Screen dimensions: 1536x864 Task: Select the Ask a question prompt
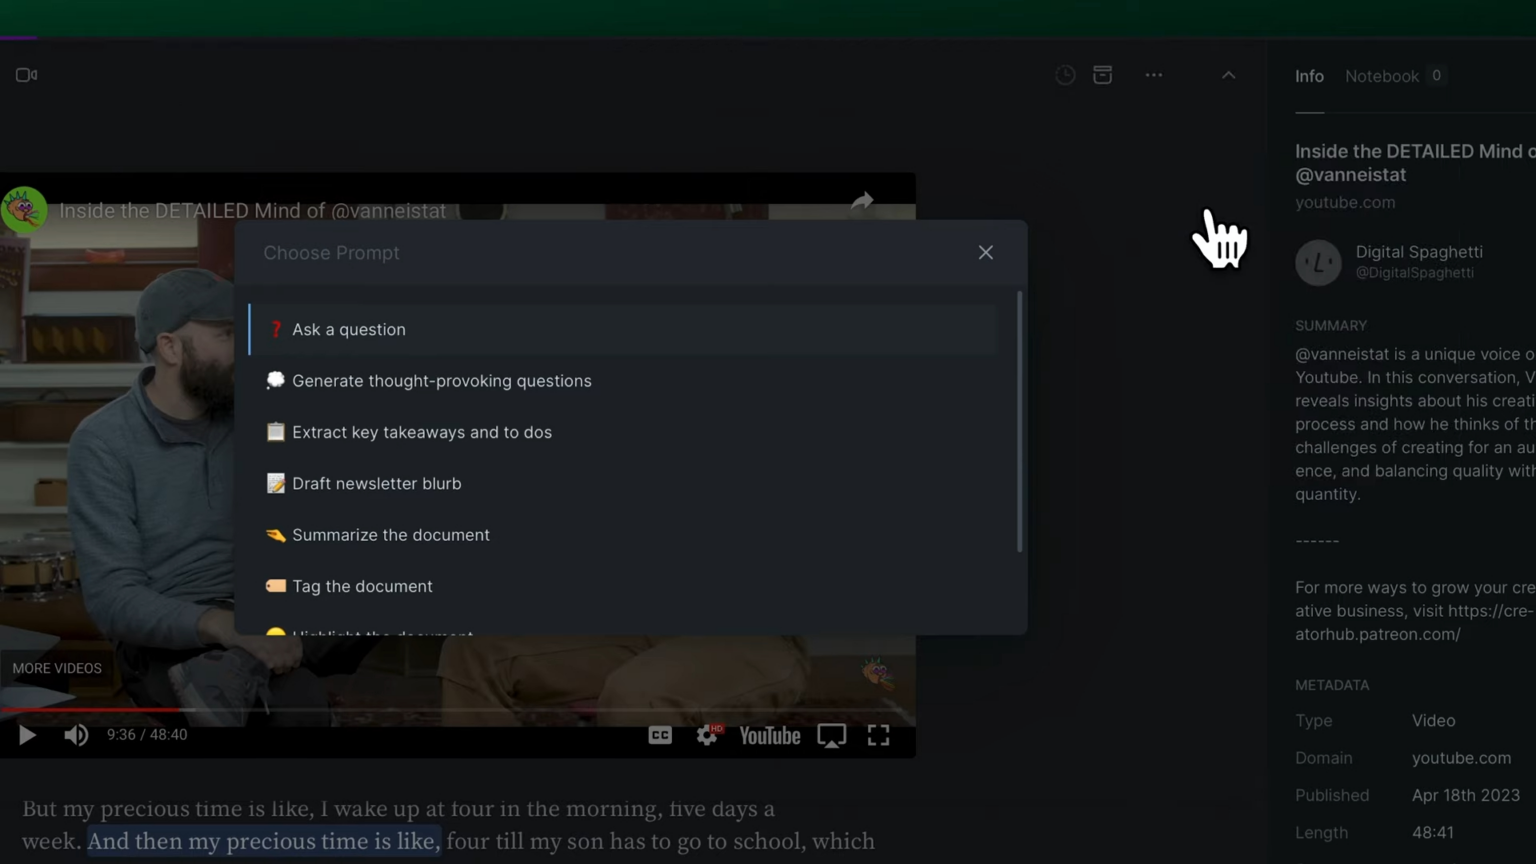click(623, 329)
